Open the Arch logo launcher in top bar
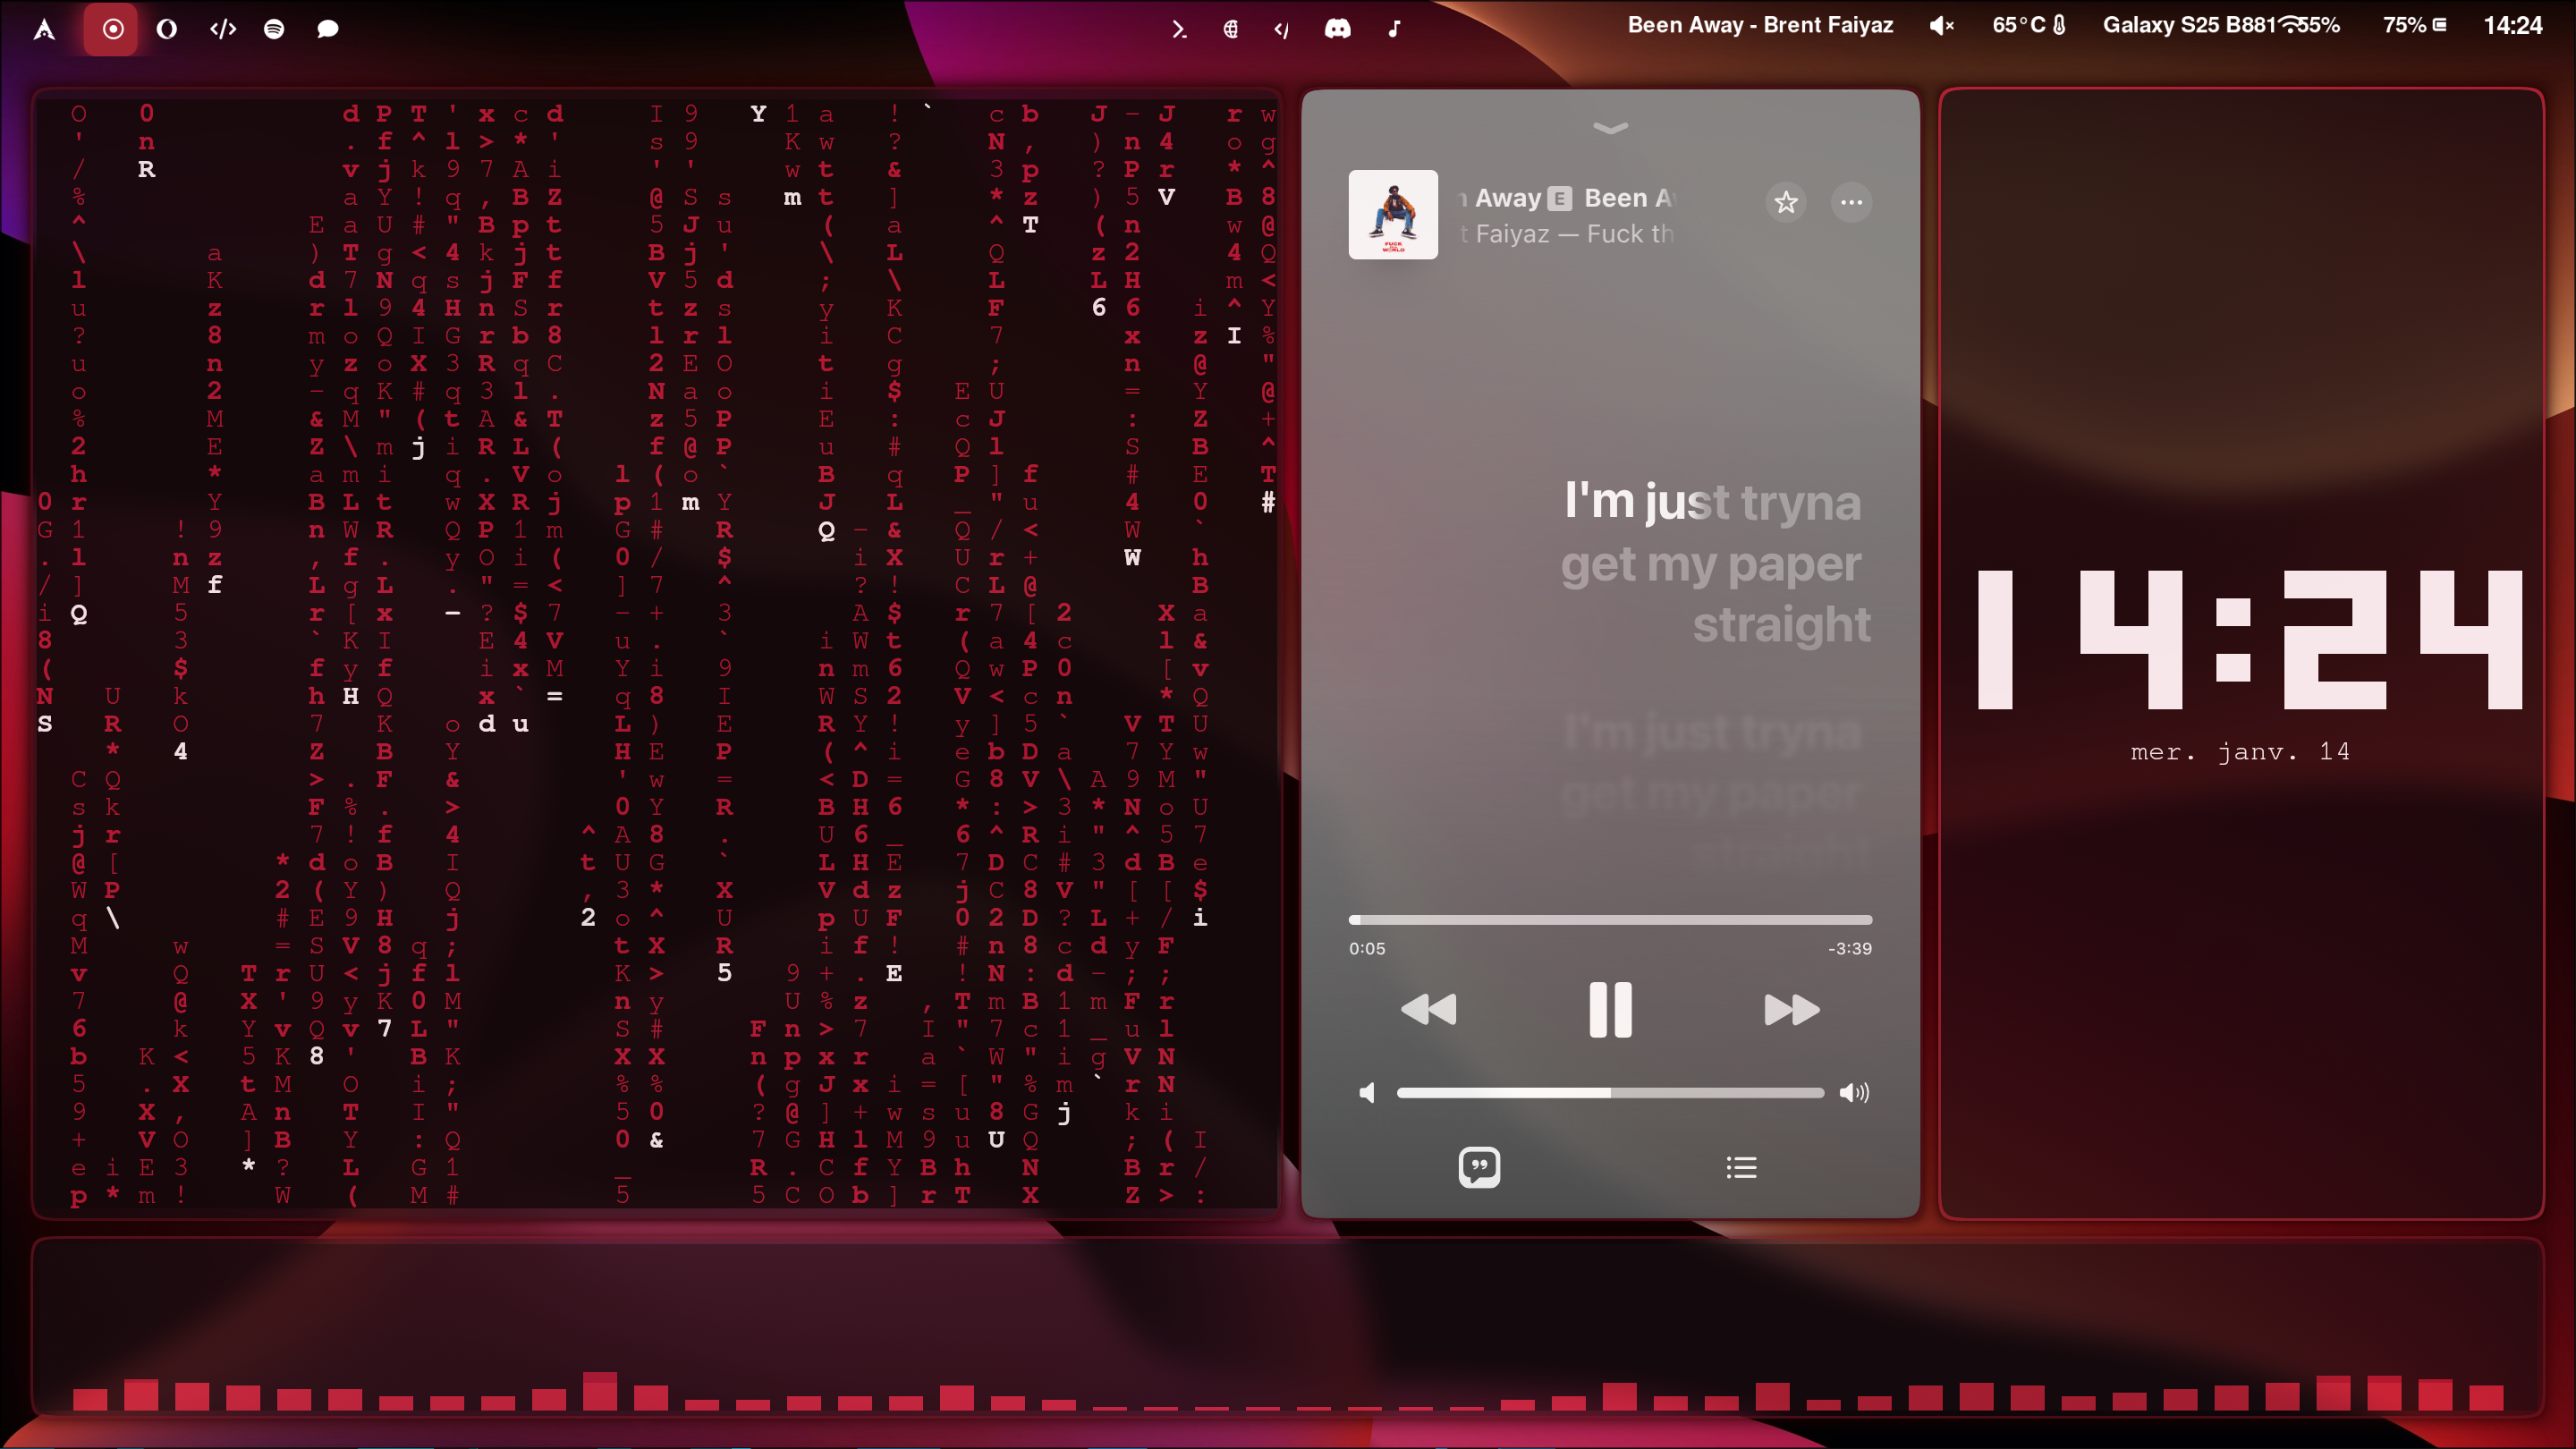Viewport: 2576px width, 1449px height. [x=44, y=29]
